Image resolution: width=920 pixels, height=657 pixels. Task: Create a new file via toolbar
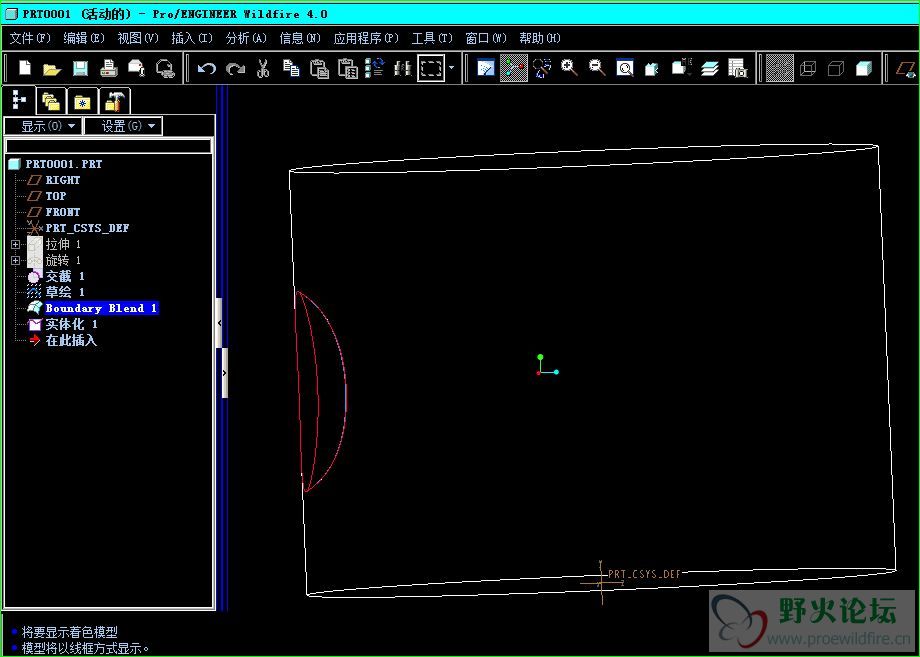[x=25, y=68]
